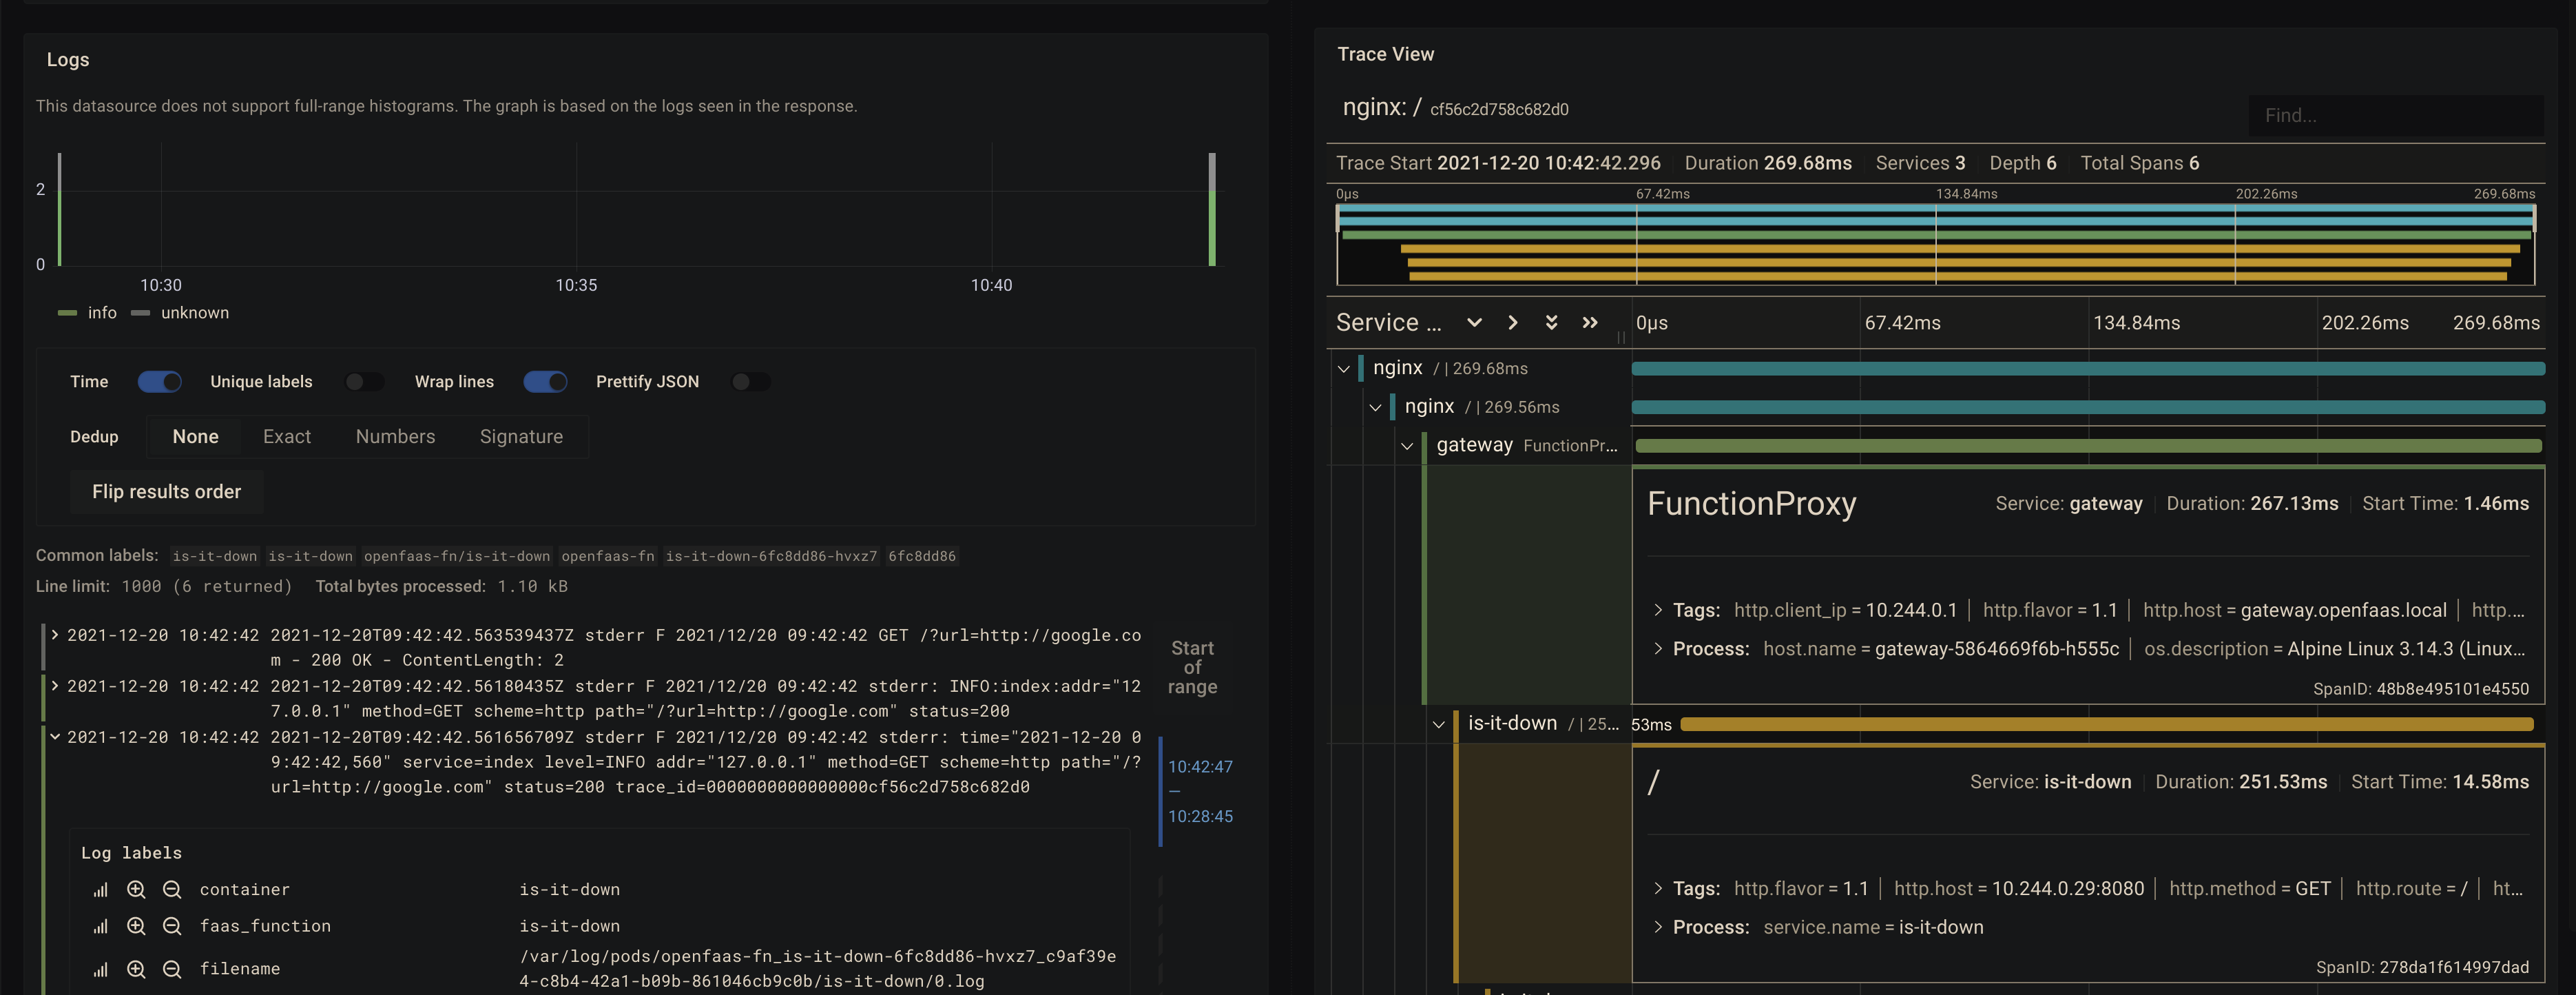
Task: Show ad-hoc statistics for faas_function label
Action: [x=100, y=927]
